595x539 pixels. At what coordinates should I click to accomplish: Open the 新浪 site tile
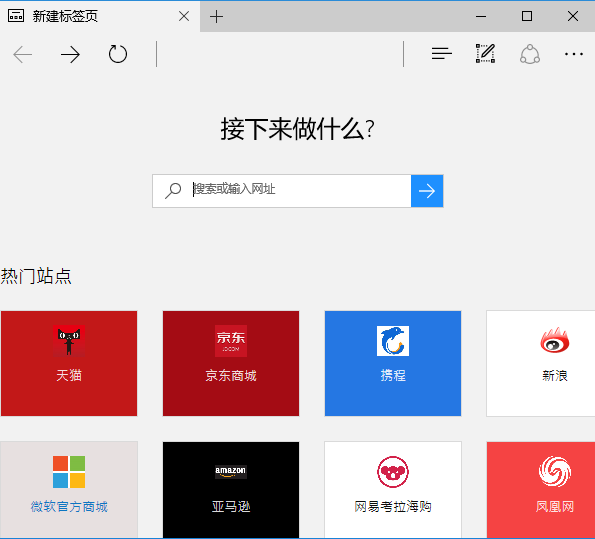click(541, 363)
